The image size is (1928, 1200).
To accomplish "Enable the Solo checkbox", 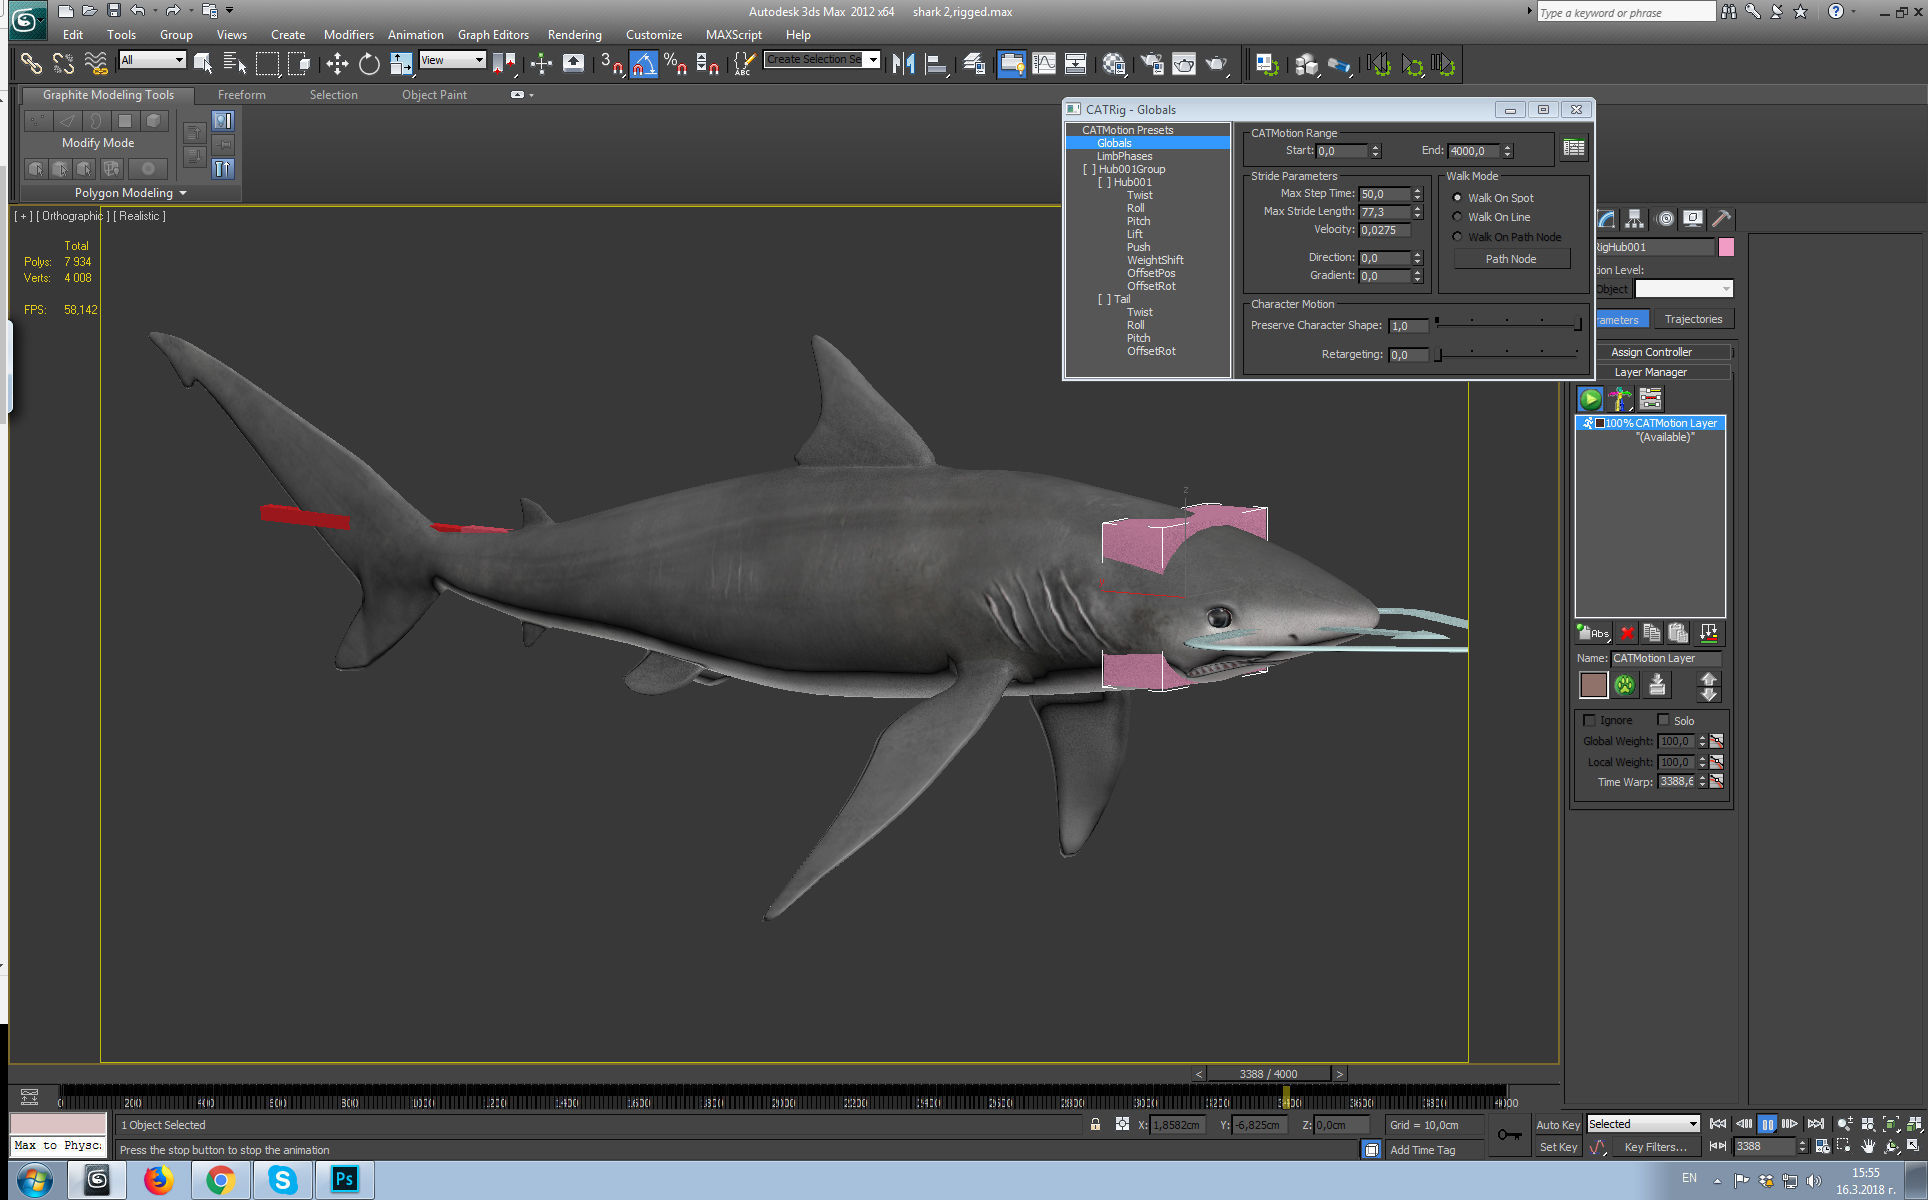I will pos(1663,720).
